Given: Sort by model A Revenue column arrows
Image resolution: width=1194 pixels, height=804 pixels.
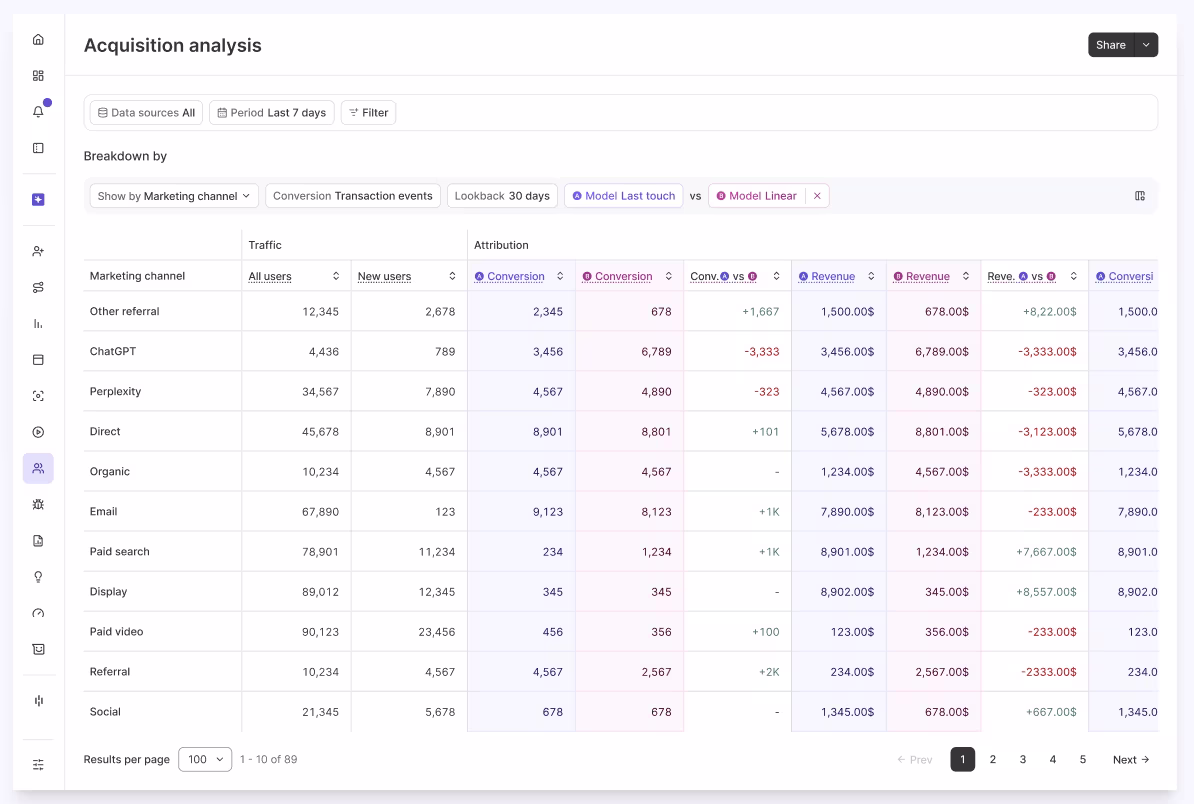Looking at the screenshot, I should pyautogui.click(x=871, y=276).
